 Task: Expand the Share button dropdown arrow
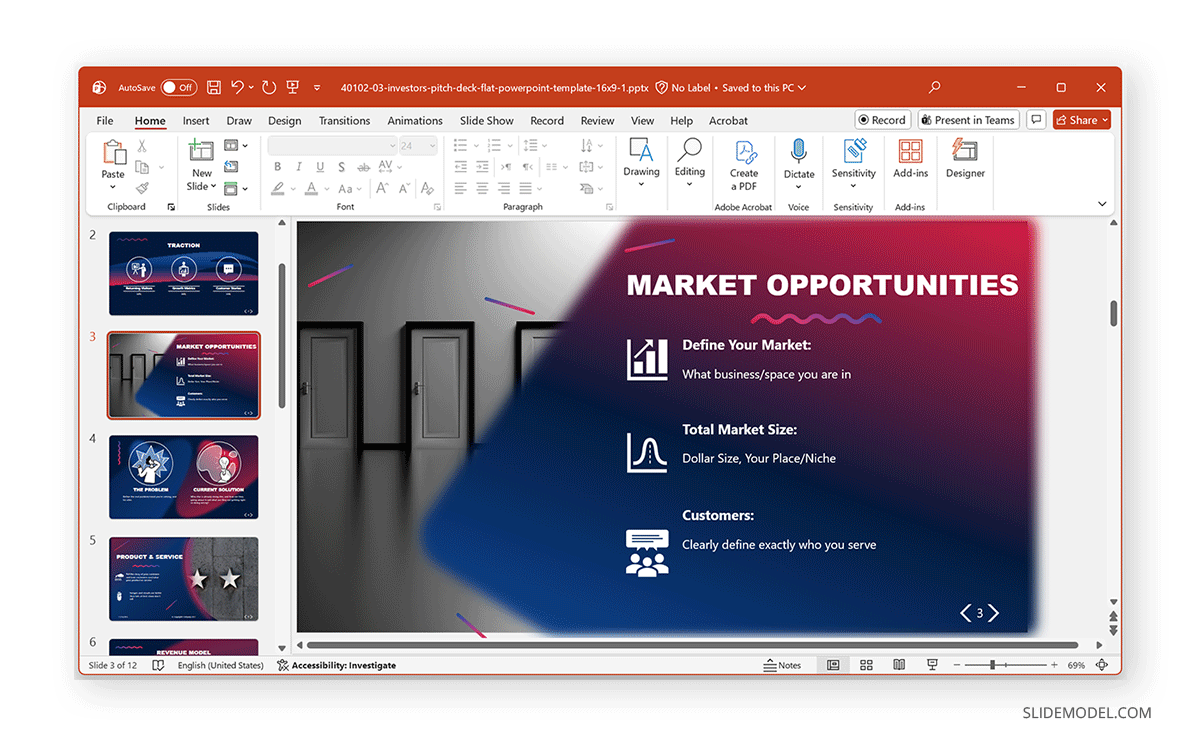[1105, 120]
